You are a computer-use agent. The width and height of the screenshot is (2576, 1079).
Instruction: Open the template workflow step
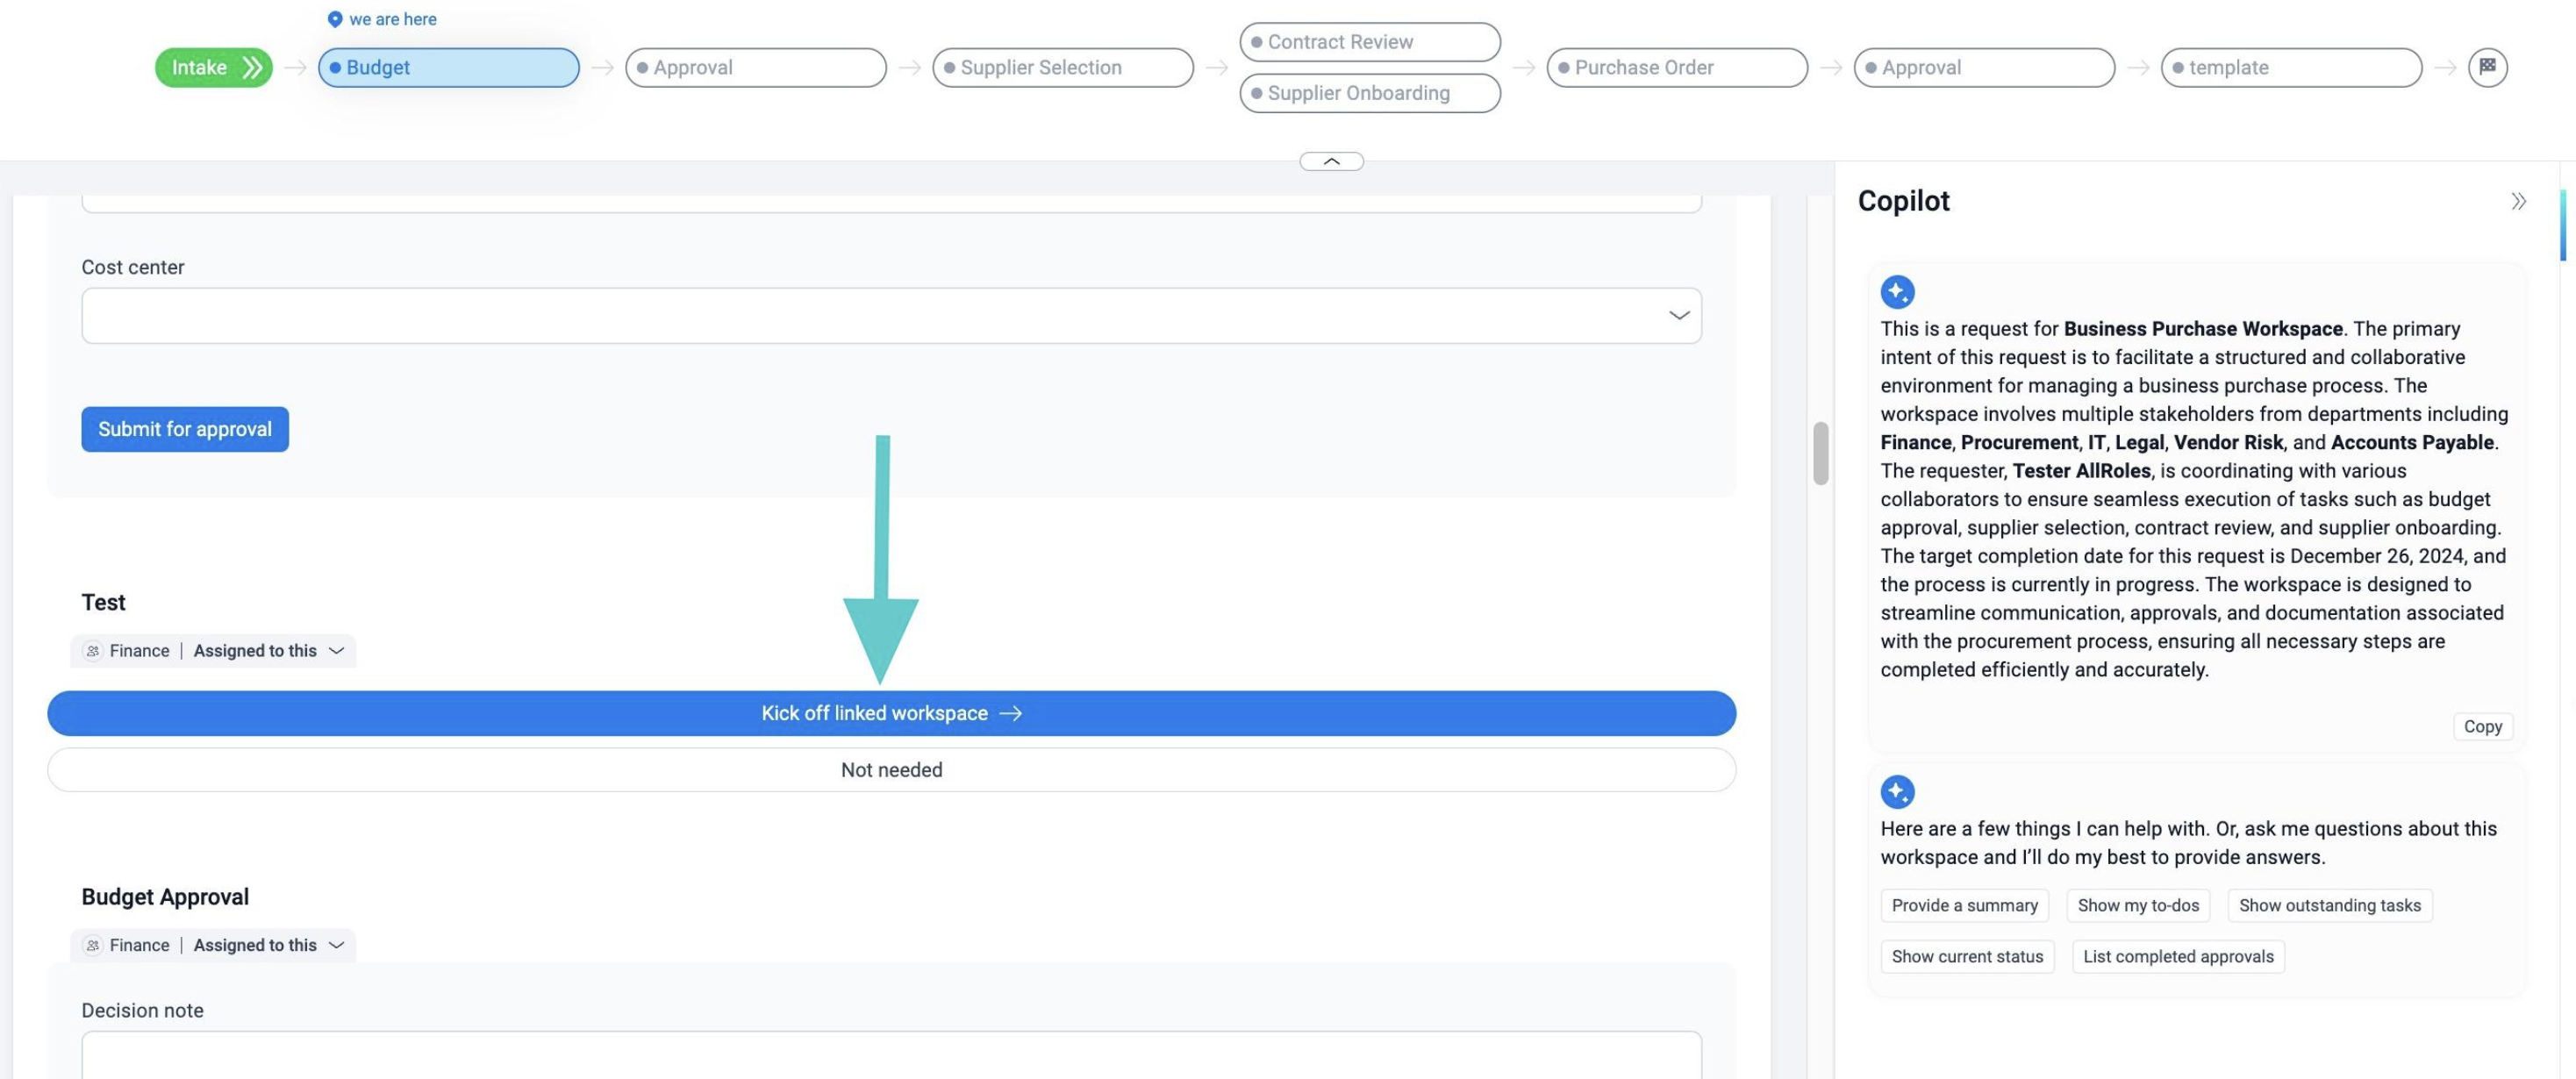click(x=2290, y=67)
